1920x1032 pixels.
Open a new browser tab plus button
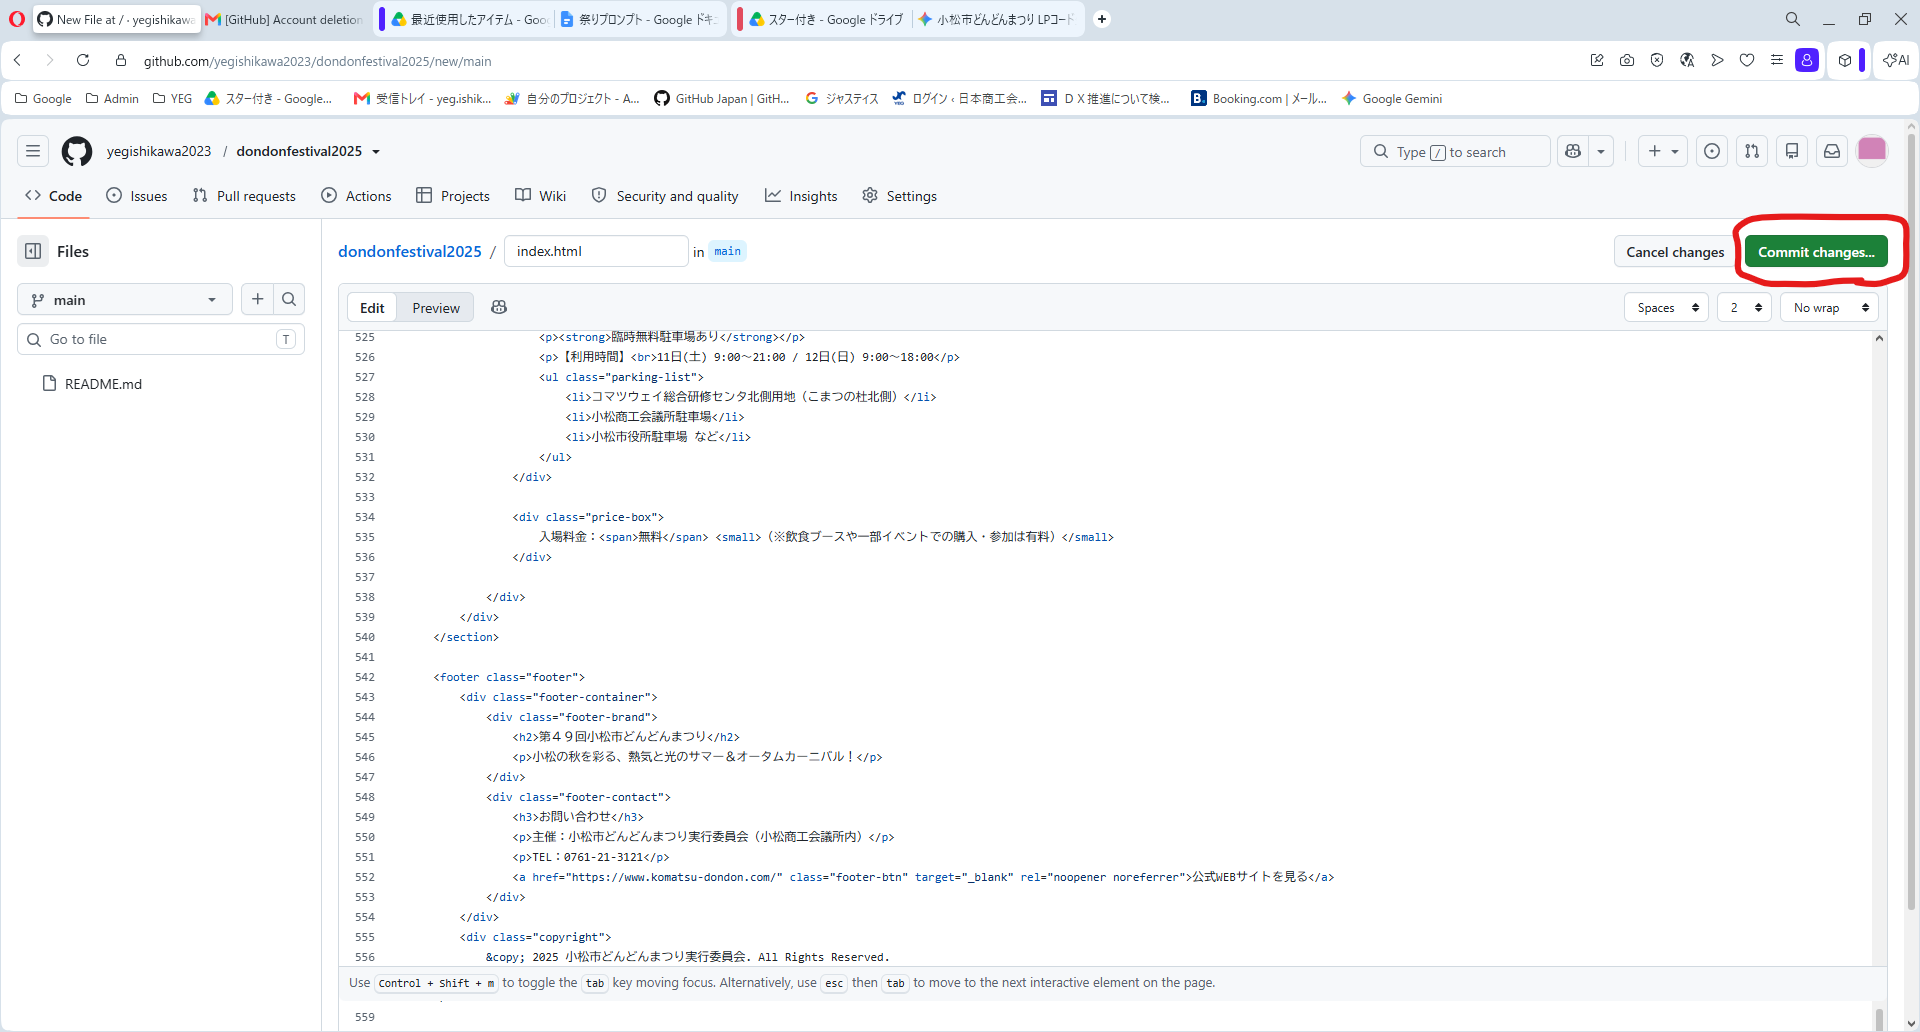point(1102,19)
